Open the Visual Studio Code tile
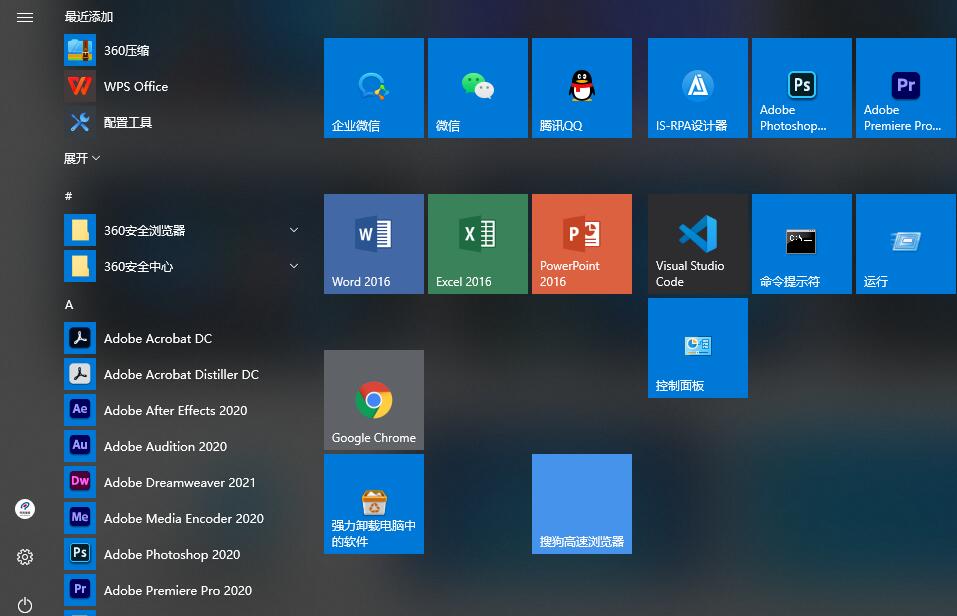The width and height of the screenshot is (957, 616). click(698, 244)
